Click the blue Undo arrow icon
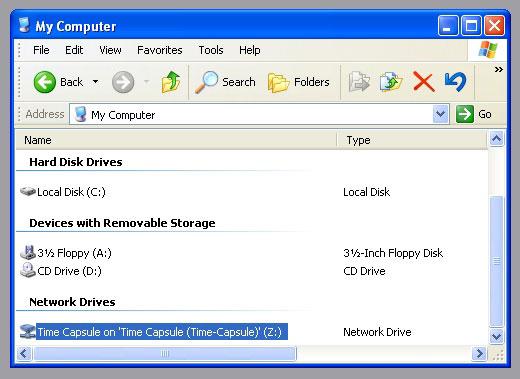This screenshot has width=520, height=379. [x=455, y=82]
